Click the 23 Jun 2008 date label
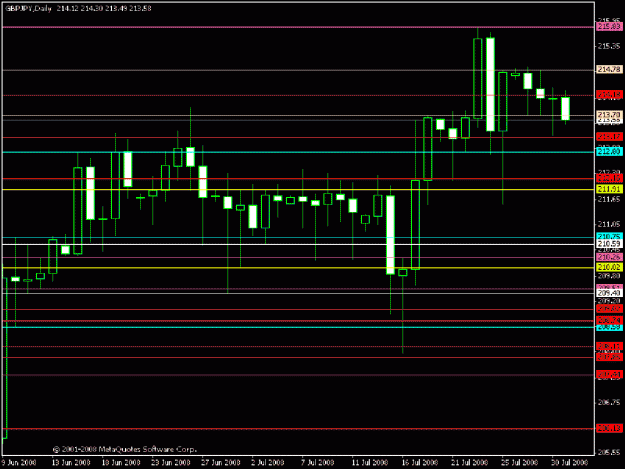Image resolution: width=625 pixels, height=469 pixels. (x=171, y=463)
